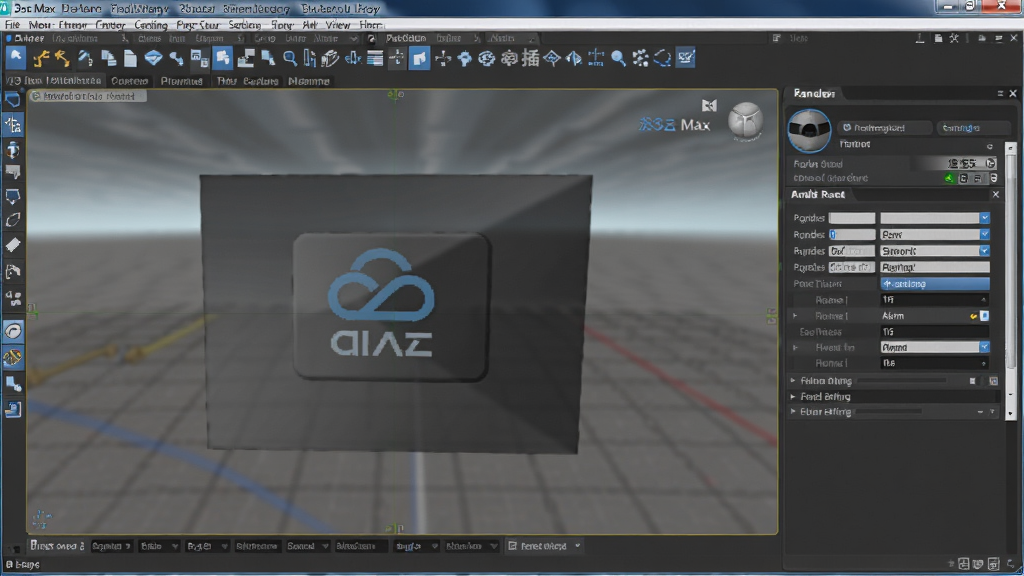This screenshot has width=1024, height=576.
Task: Click the magnifier icon beside the dotted cluster icon
Action: tap(618, 59)
